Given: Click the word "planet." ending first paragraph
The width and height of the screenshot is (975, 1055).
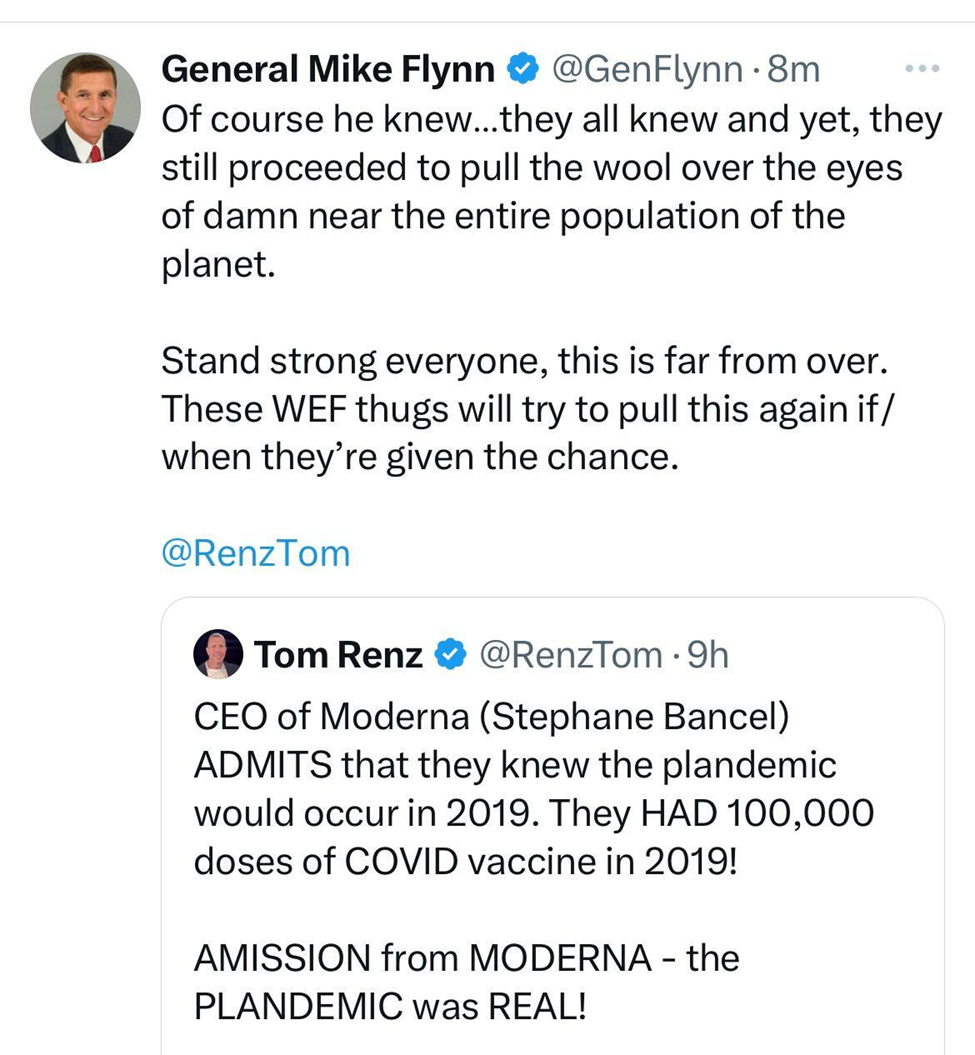Looking at the screenshot, I should [217, 264].
